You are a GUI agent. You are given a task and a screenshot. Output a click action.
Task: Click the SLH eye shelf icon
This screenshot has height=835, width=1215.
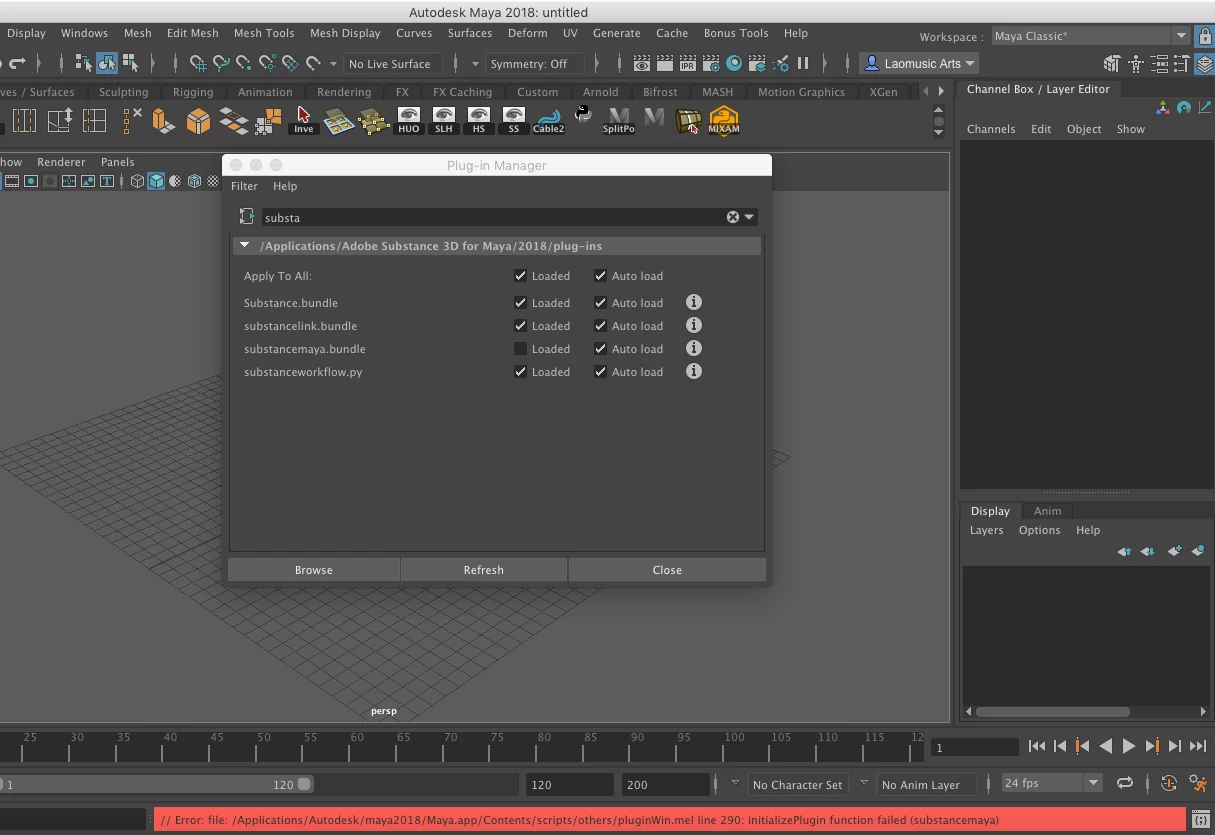pyautogui.click(x=444, y=121)
